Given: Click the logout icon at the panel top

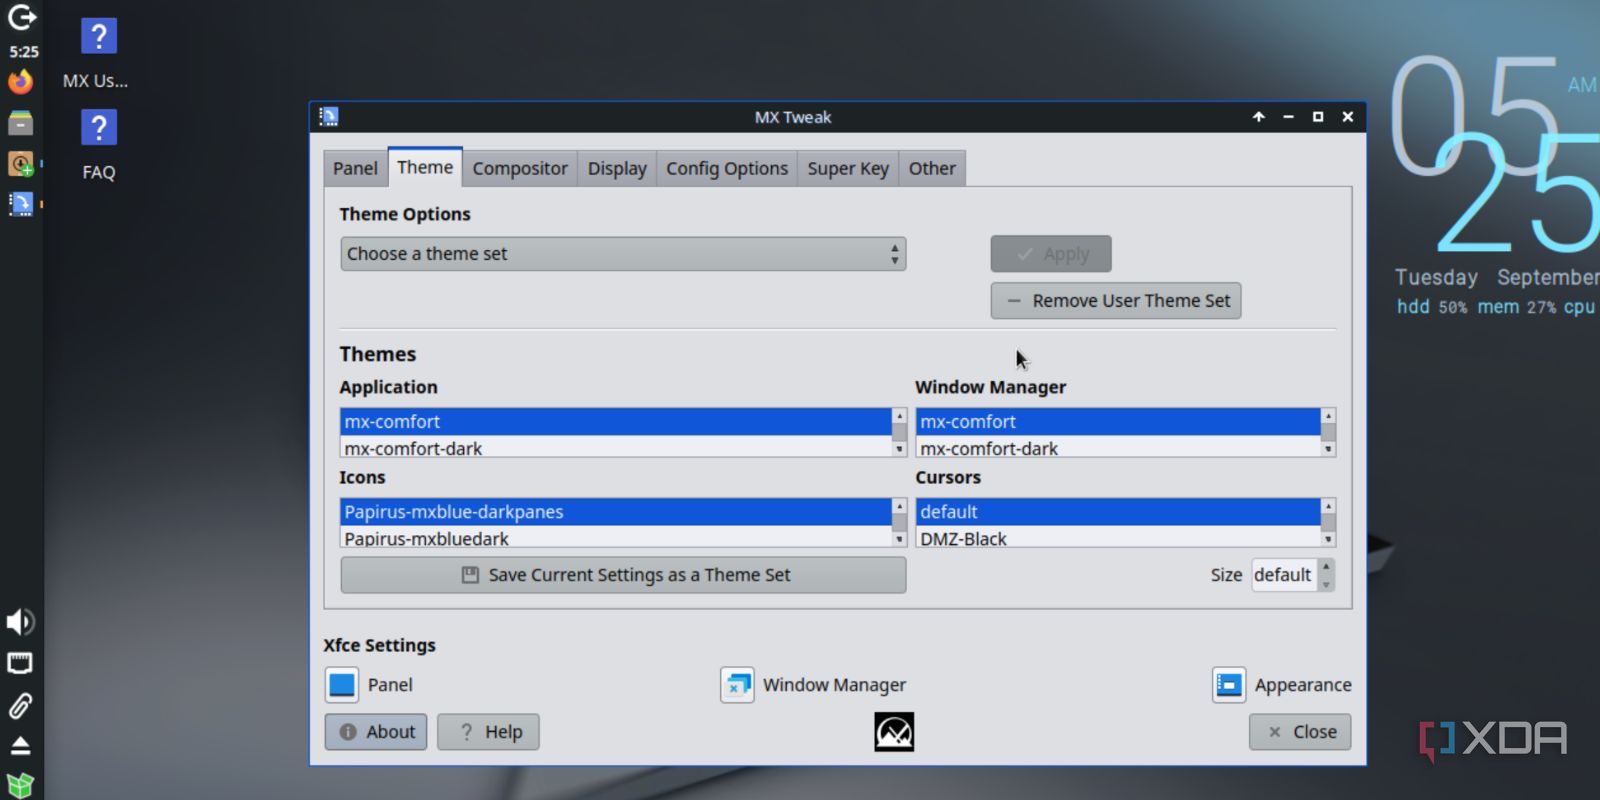Looking at the screenshot, I should point(21,17).
